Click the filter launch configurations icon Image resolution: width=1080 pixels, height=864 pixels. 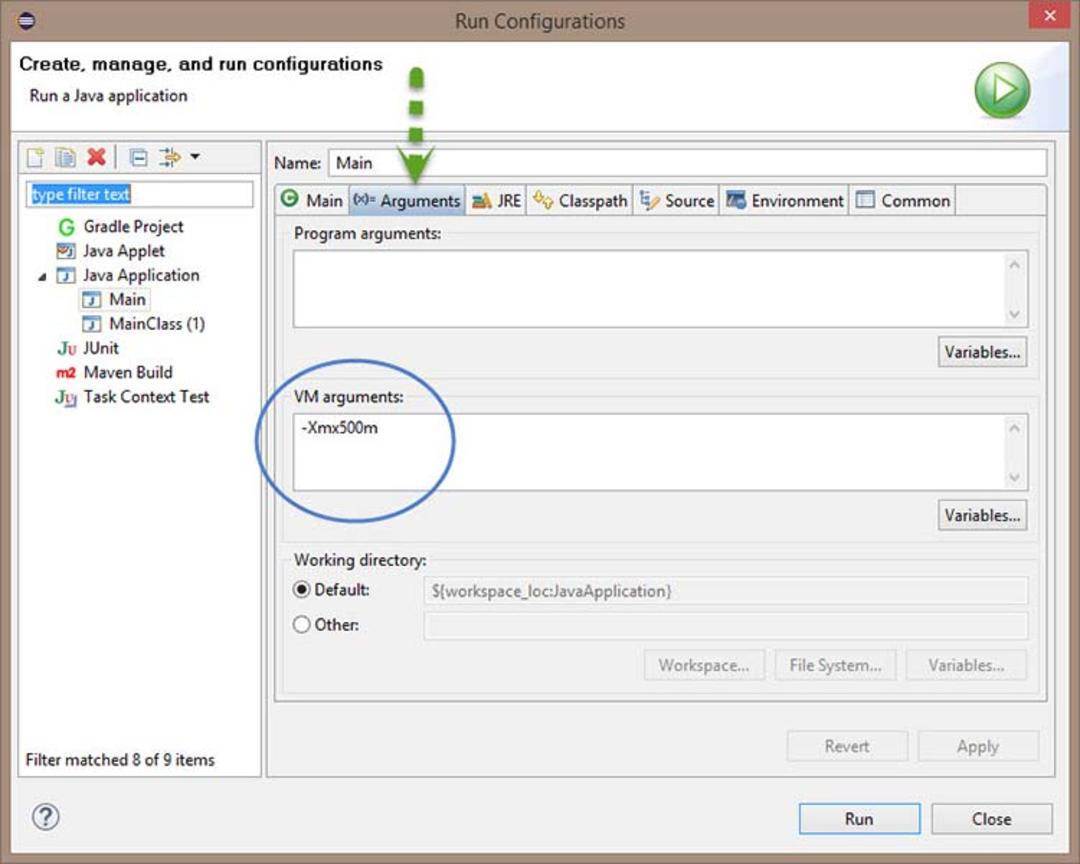click(x=169, y=158)
